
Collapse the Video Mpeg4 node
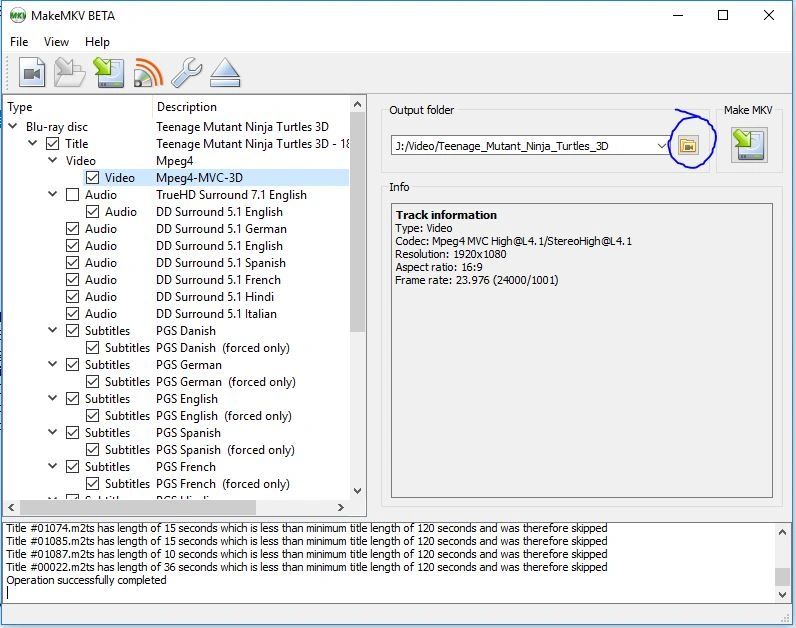coord(52,160)
